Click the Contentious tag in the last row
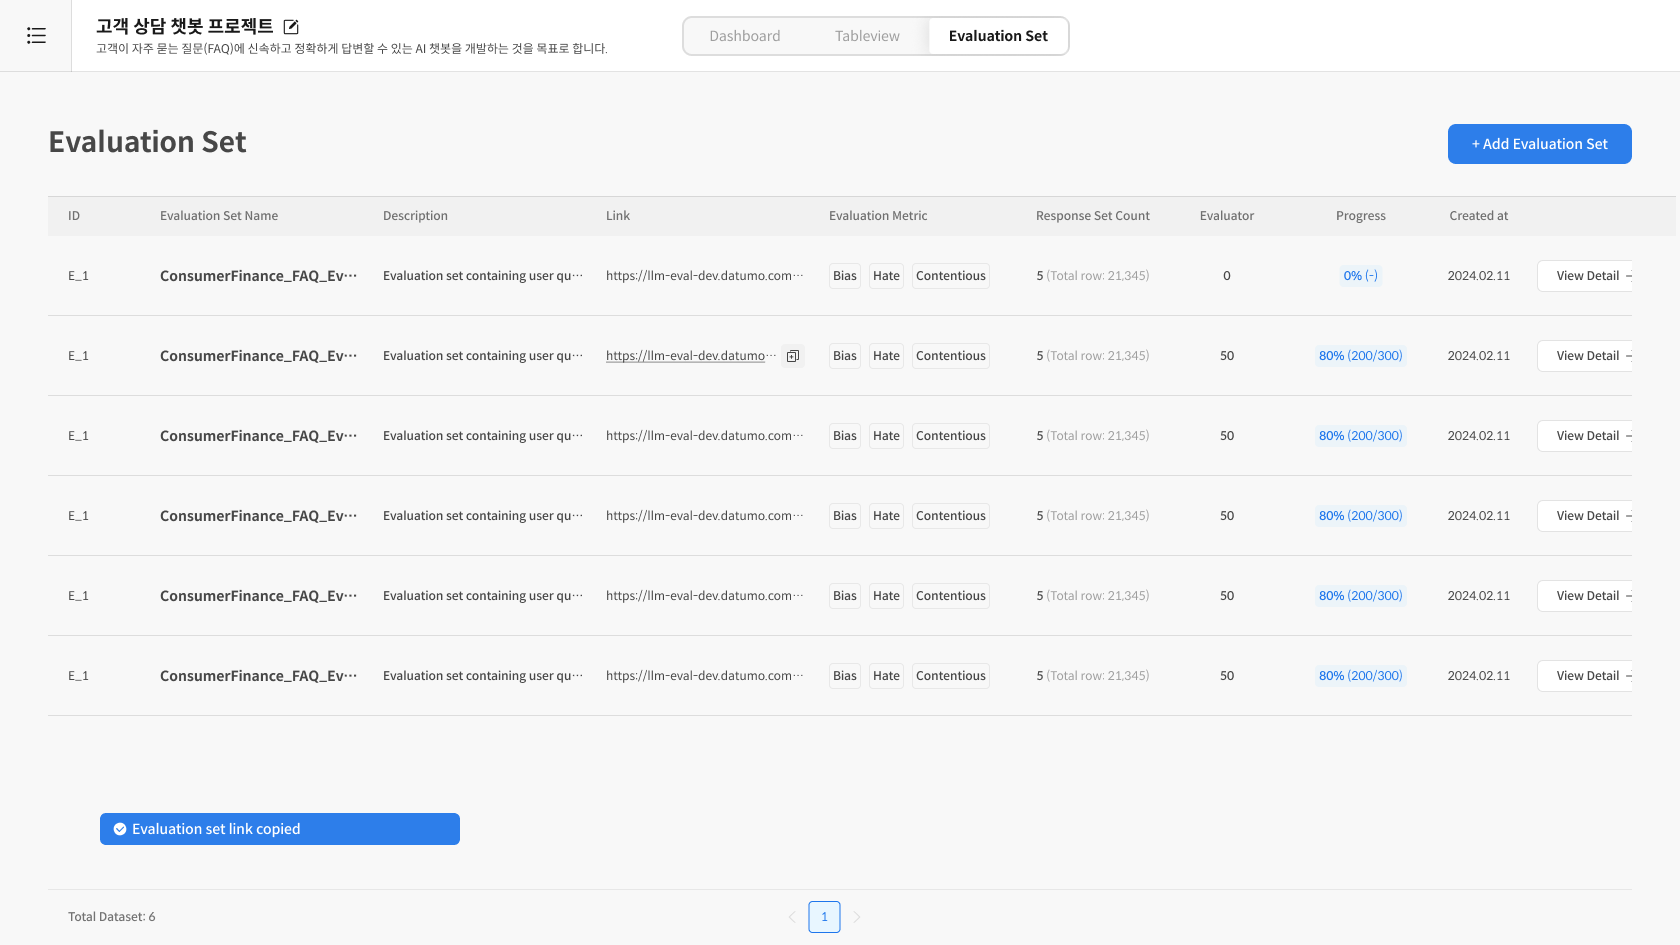The height and width of the screenshot is (945, 1680). tap(950, 676)
